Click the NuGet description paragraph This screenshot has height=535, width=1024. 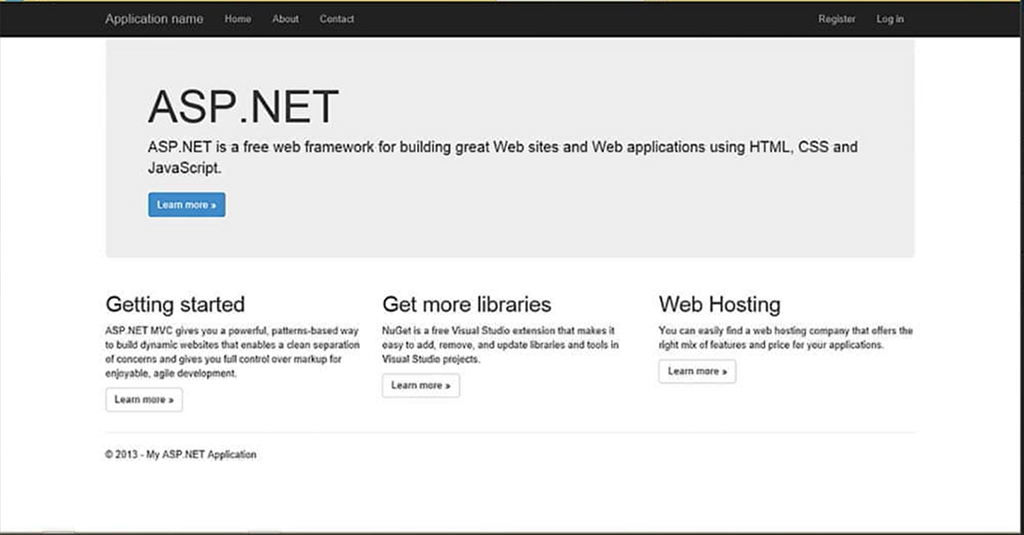click(x=500, y=345)
